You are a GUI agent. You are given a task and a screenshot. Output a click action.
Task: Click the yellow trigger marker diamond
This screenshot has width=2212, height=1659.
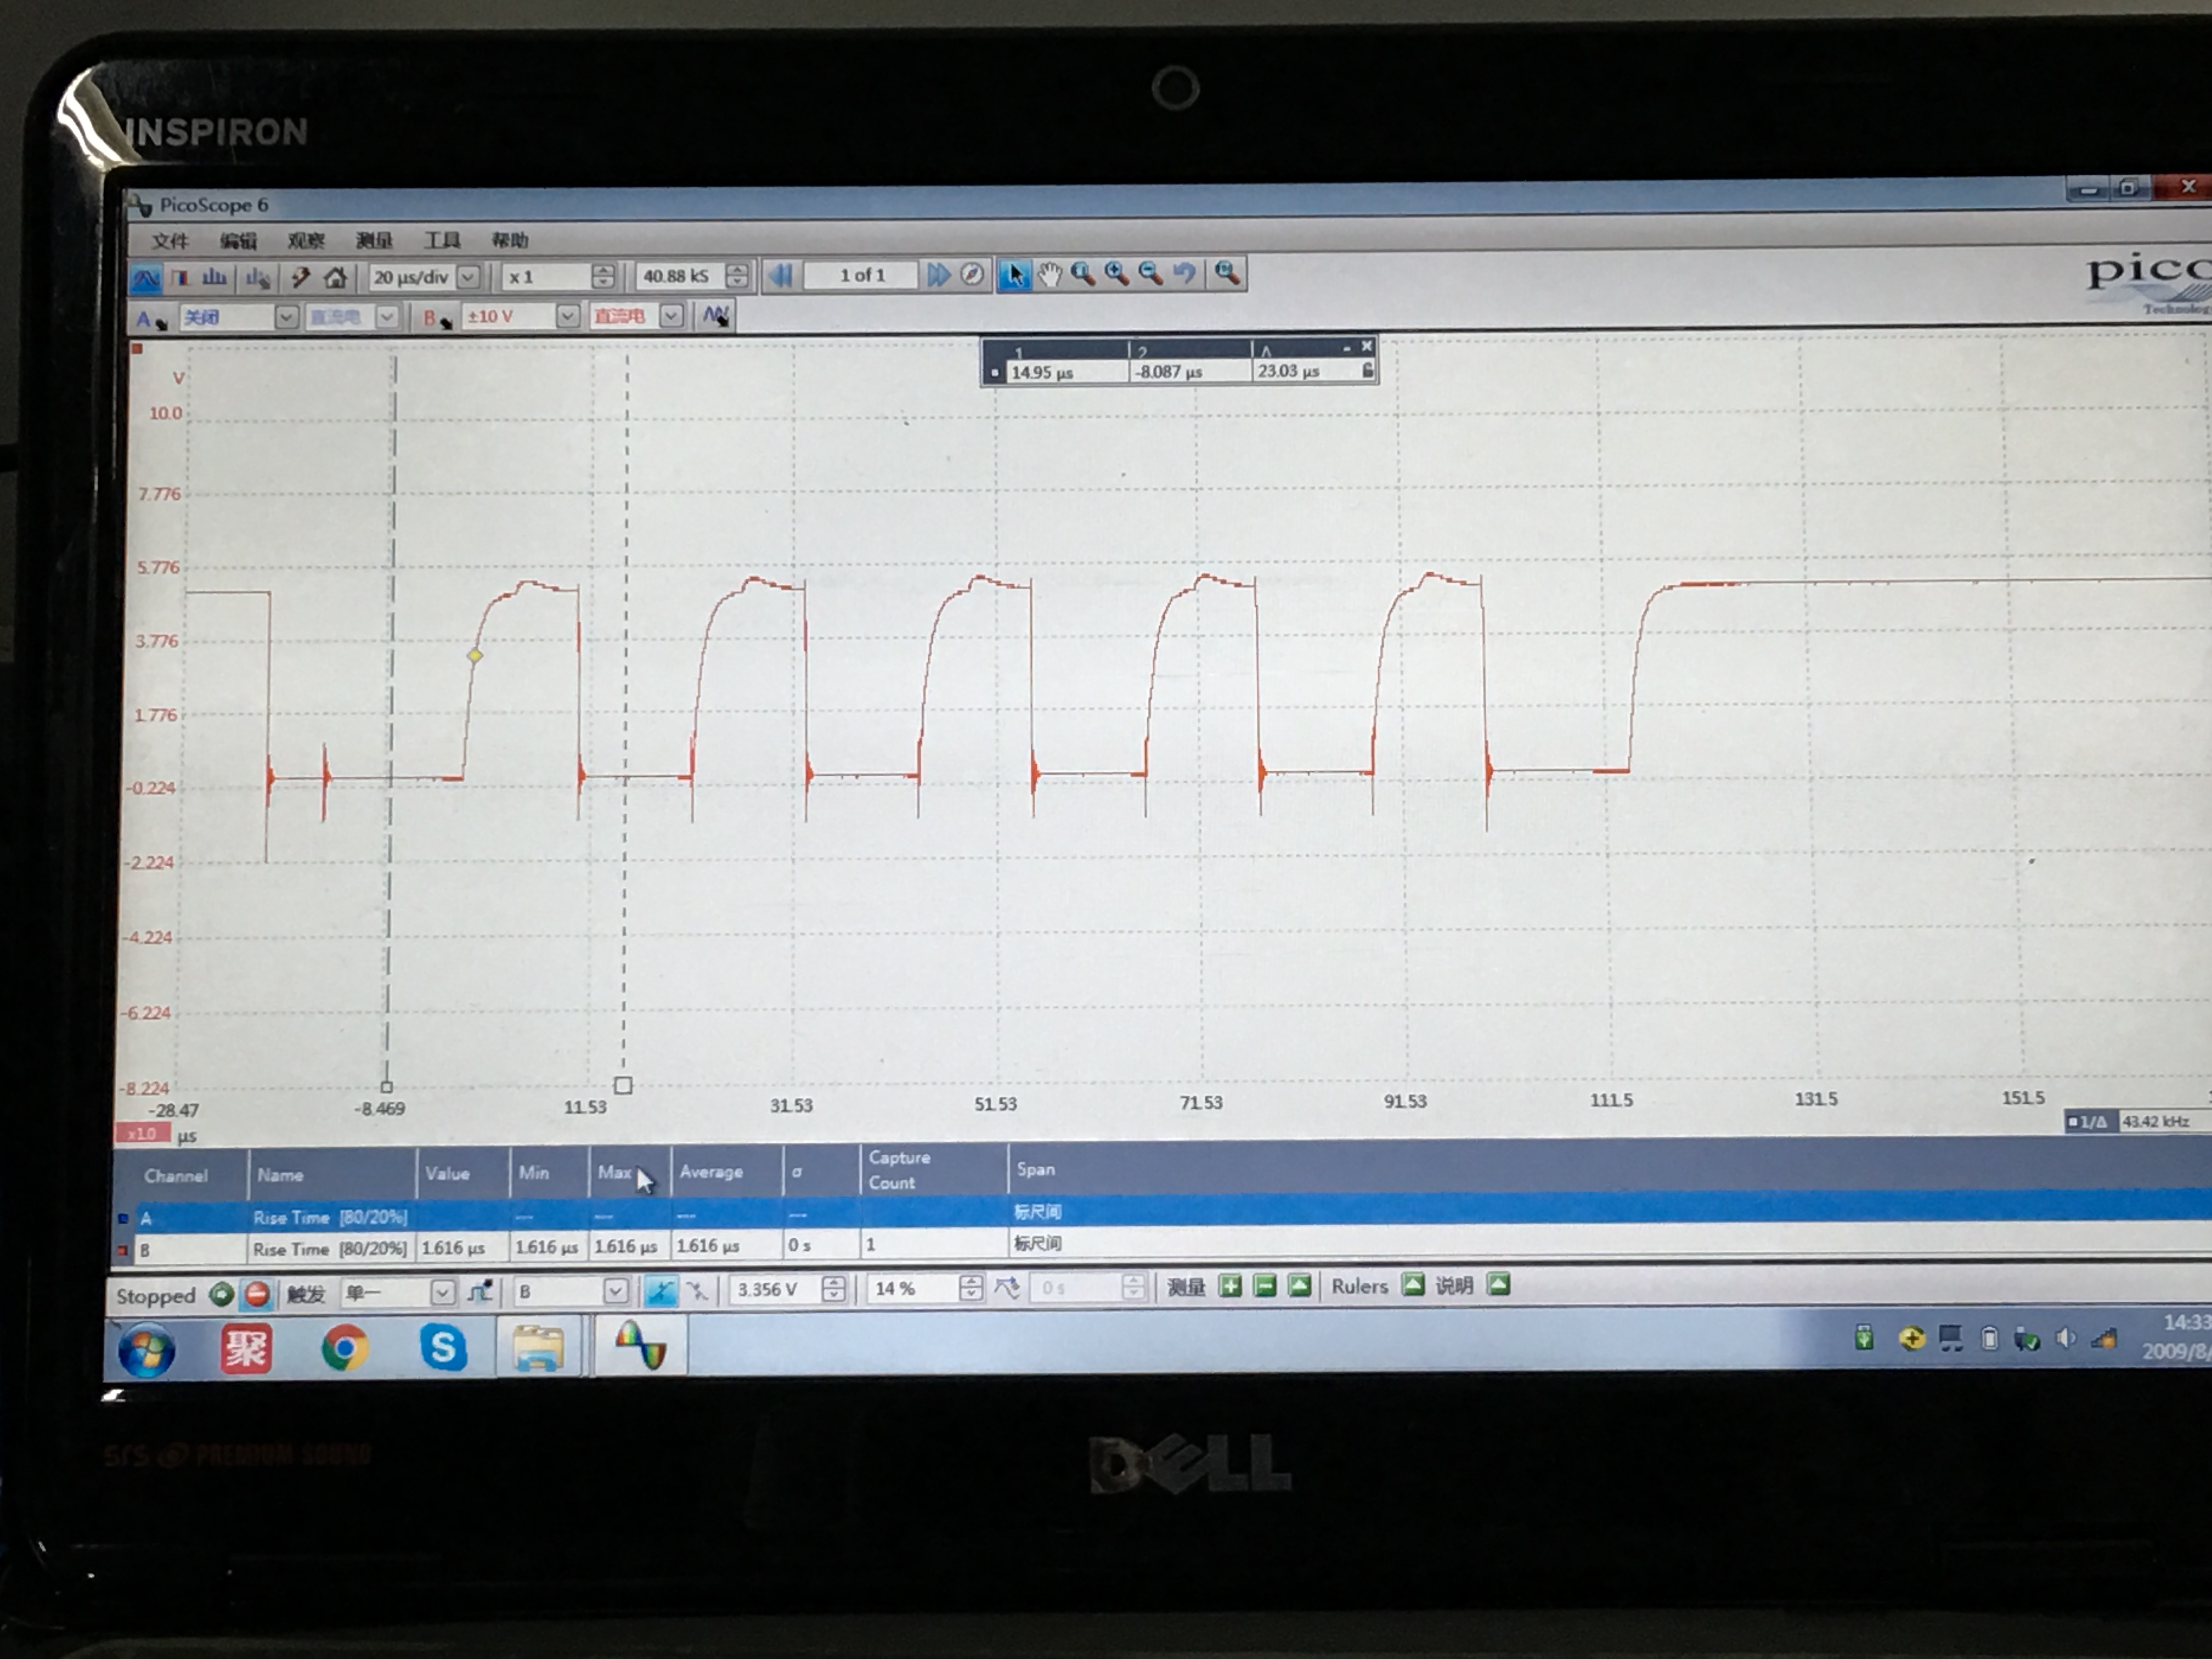[x=475, y=656]
